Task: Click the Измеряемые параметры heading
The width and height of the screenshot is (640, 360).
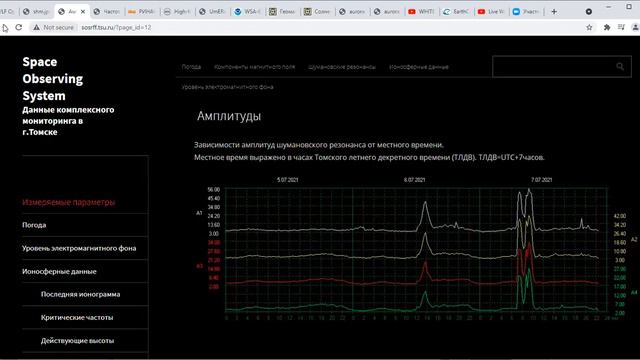Action: click(69, 202)
